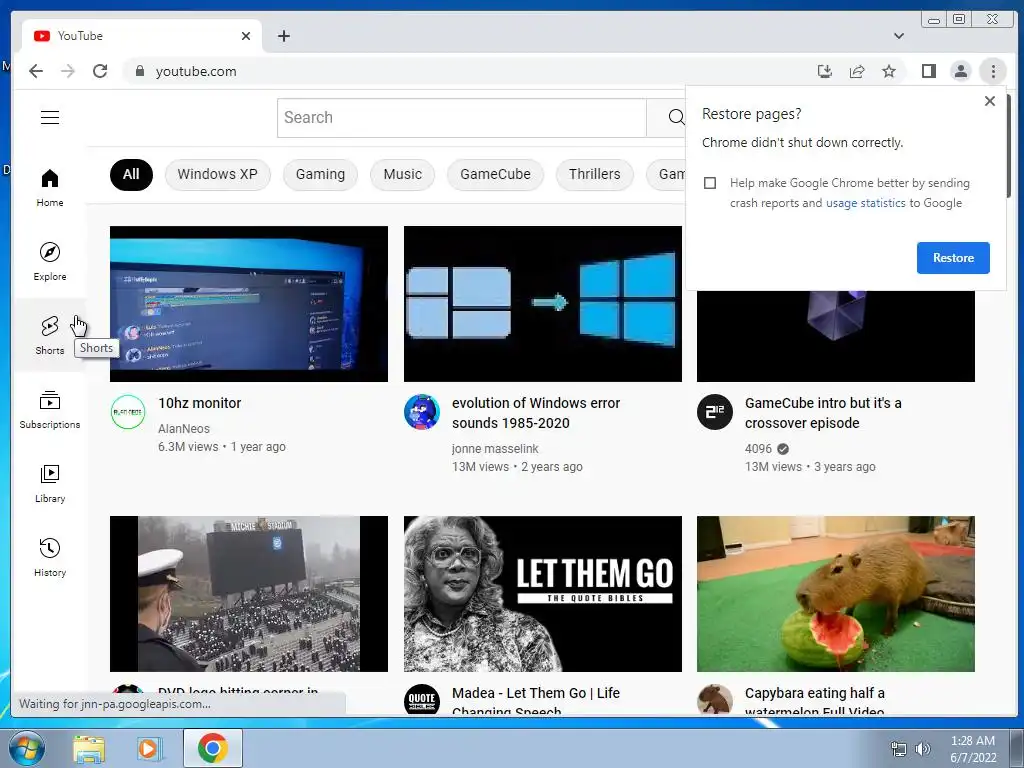Open the Windows Start button
Image resolution: width=1024 pixels, height=768 pixels.
click(27, 748)
